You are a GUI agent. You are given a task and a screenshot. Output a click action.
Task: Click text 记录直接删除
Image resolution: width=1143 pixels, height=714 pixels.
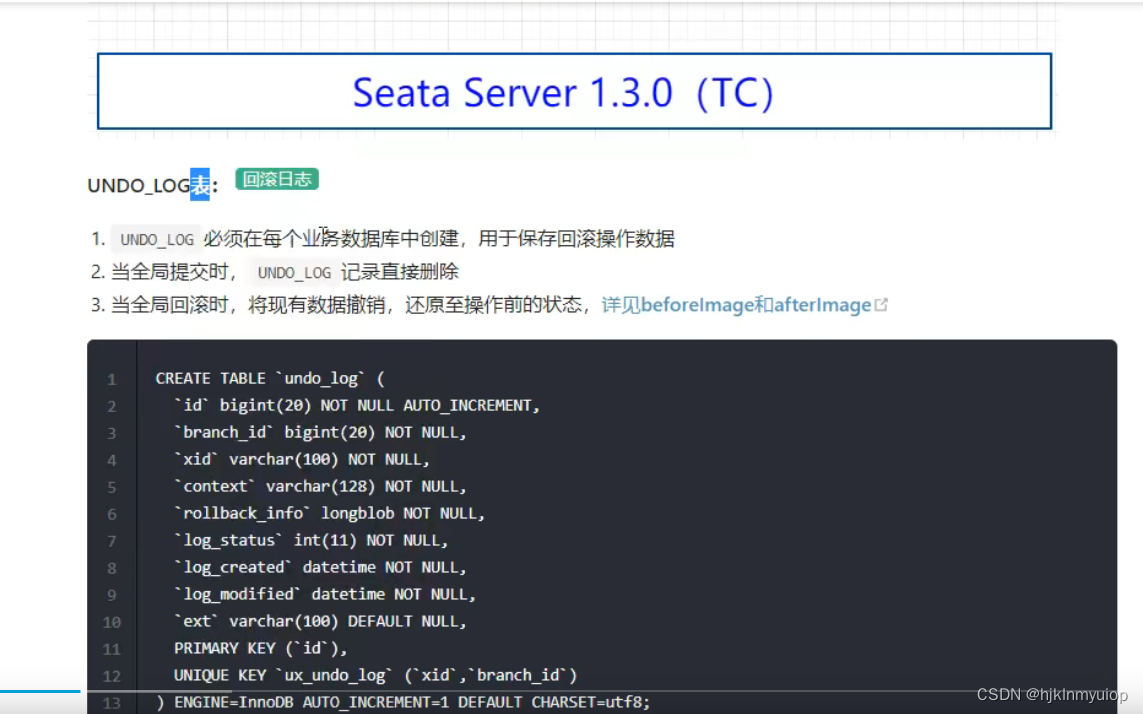pyautogui.click(x=399, y=272)
